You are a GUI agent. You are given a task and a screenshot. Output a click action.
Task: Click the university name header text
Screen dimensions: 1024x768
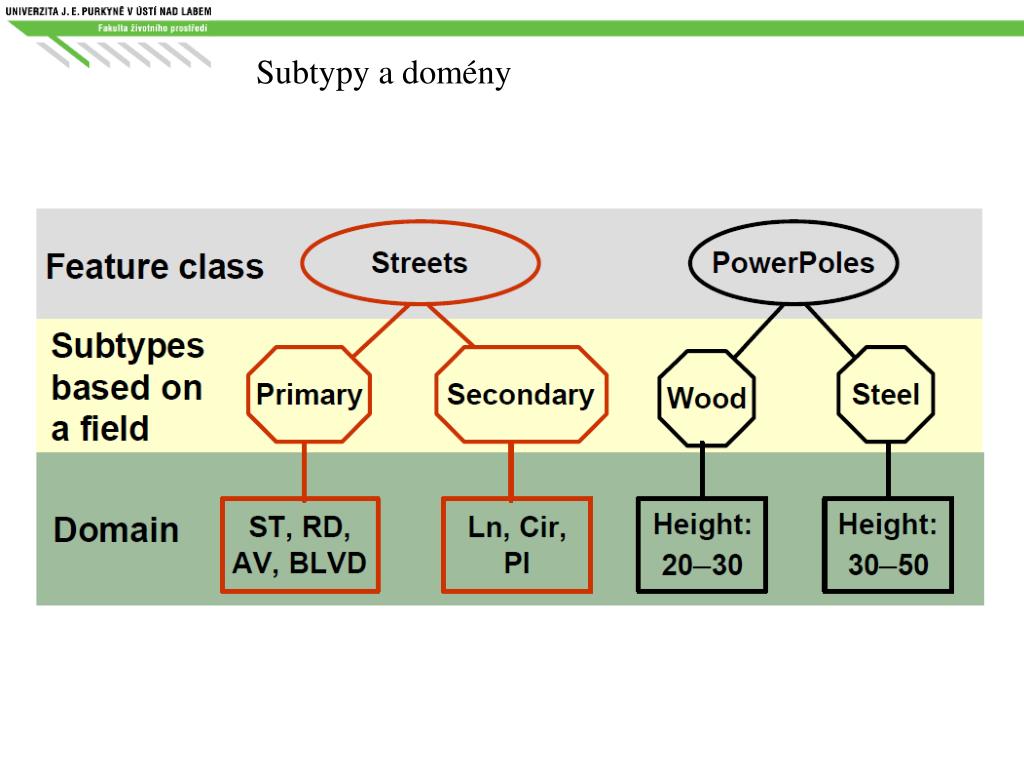[108, 11]
